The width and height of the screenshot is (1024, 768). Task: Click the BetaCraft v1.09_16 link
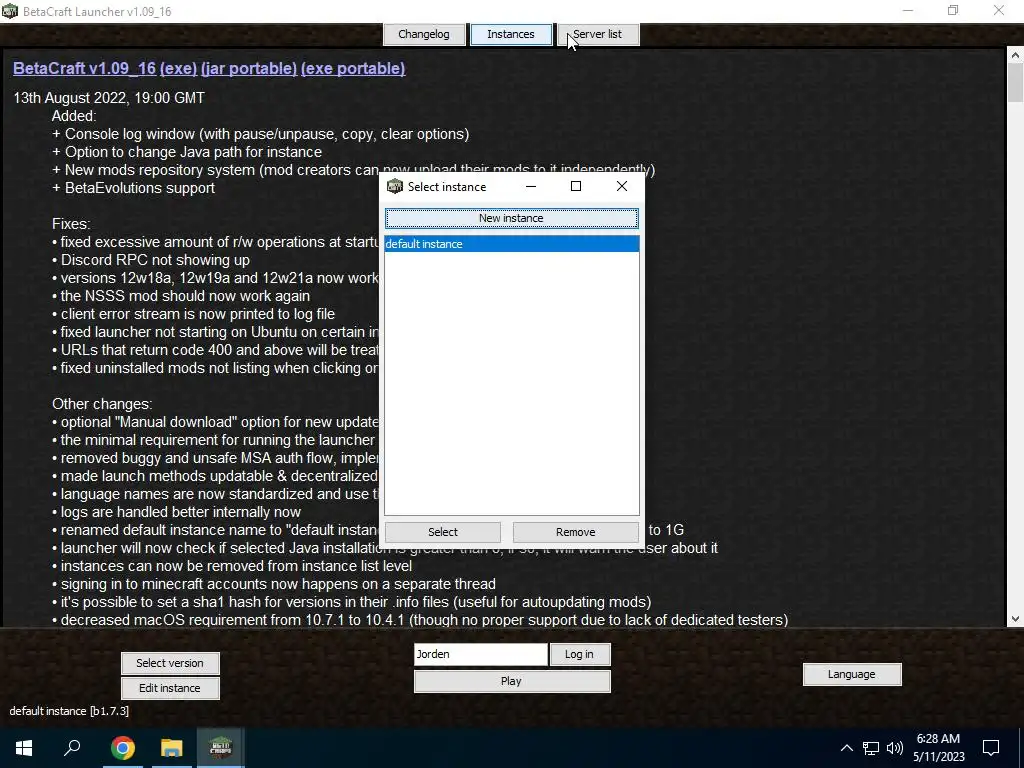pos(84,69)
